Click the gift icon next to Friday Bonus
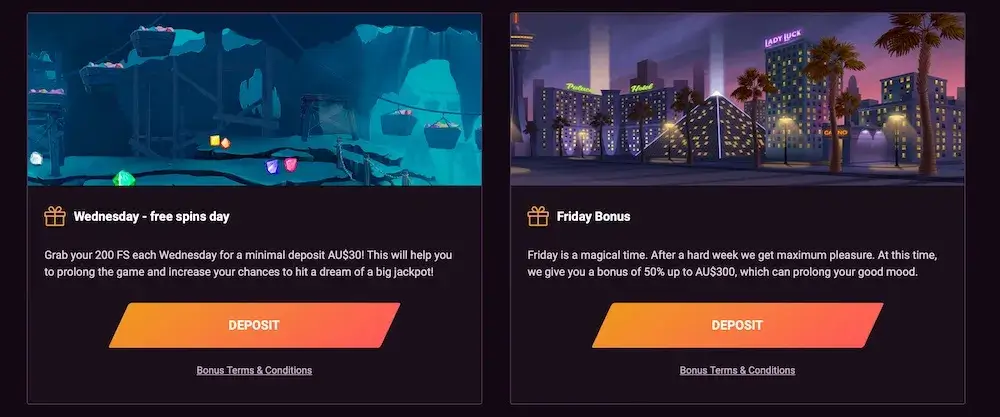The width and height of the screenshot is (1000, 417). pyautogui.click(x=538, y=217)
